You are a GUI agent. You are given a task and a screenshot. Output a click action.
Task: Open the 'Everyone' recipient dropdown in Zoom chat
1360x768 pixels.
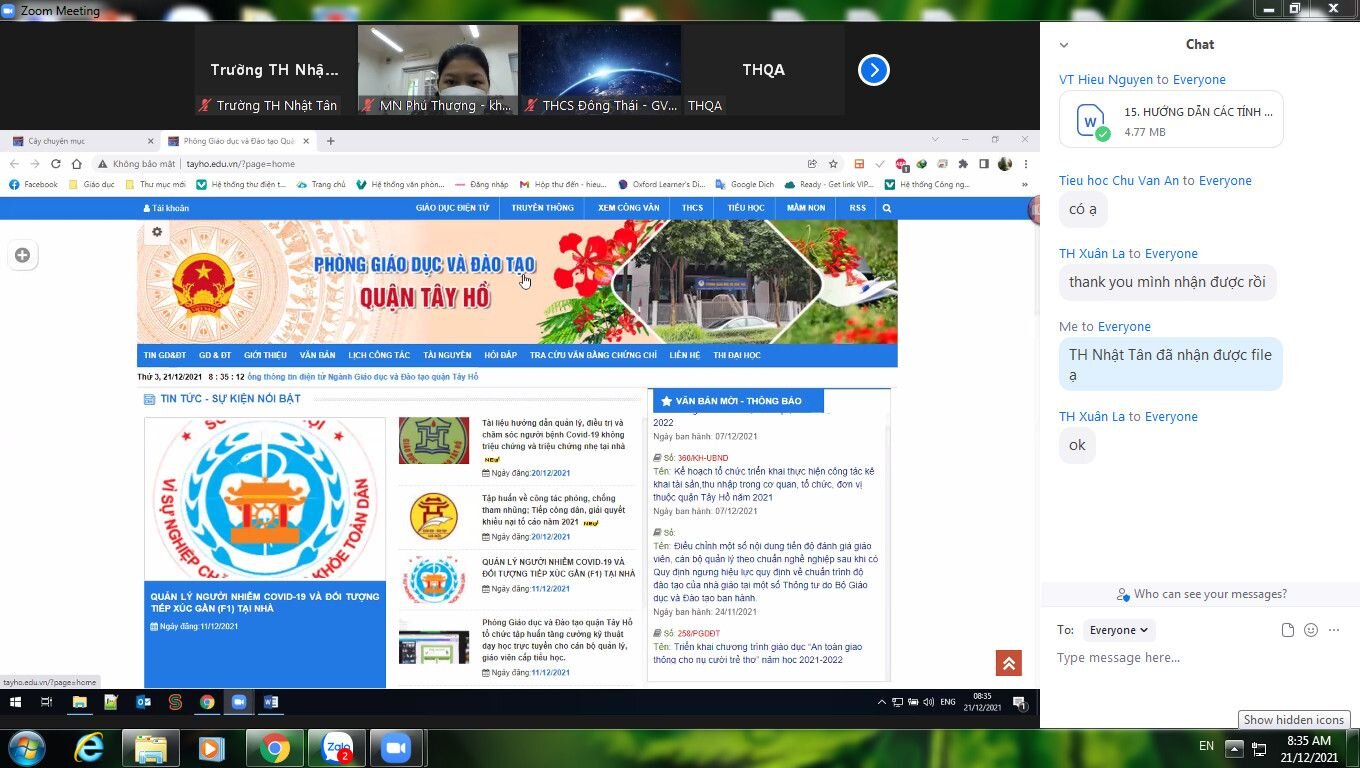[1118, 630]
